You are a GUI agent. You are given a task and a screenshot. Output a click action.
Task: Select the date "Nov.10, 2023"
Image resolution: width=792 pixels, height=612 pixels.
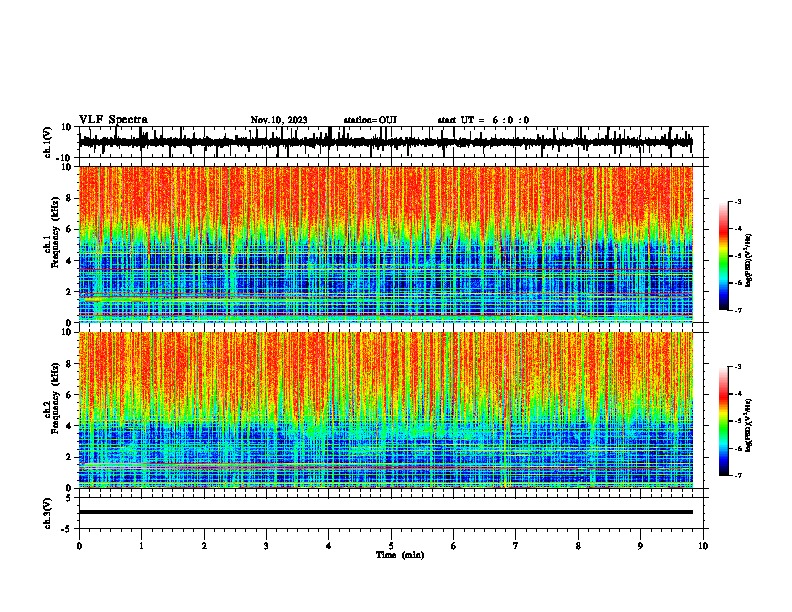279,120
